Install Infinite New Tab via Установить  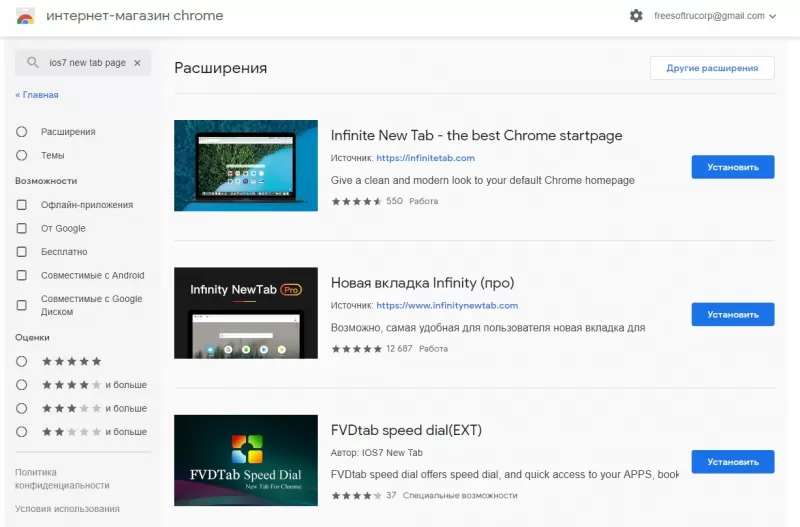pyautogui.click(x=733, y=167)
